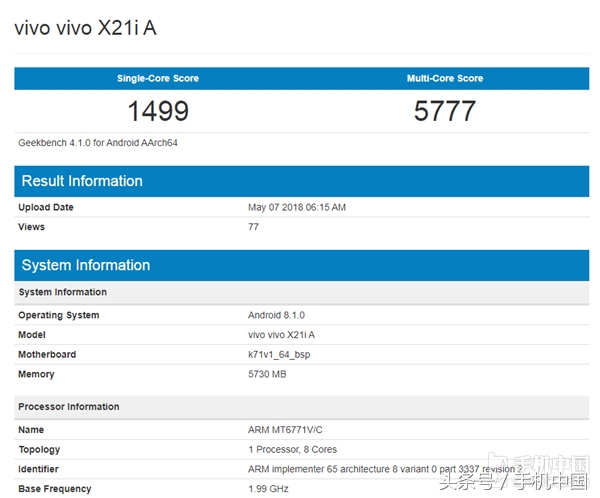Select the Identifier label
This screenshot has height=498, width=600.
click(x=38, y=469)
